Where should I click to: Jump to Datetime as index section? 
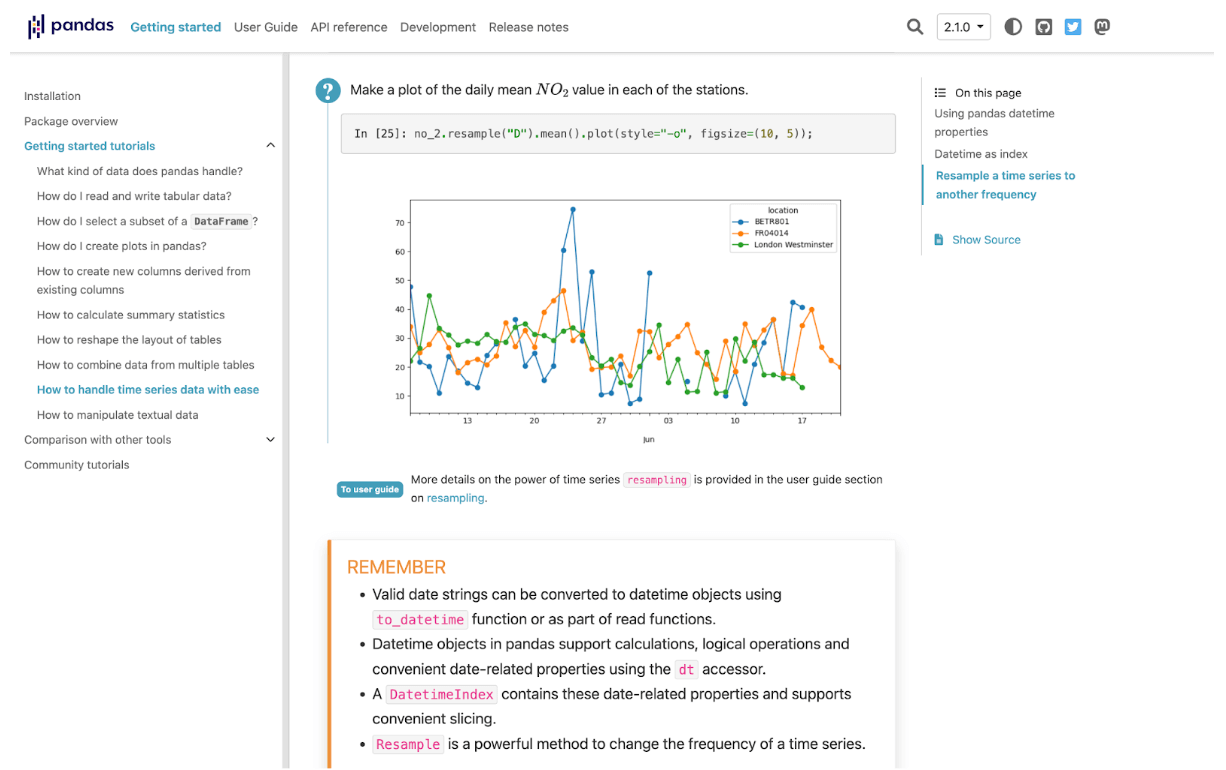pyautogui.click(x=980, y=154)
